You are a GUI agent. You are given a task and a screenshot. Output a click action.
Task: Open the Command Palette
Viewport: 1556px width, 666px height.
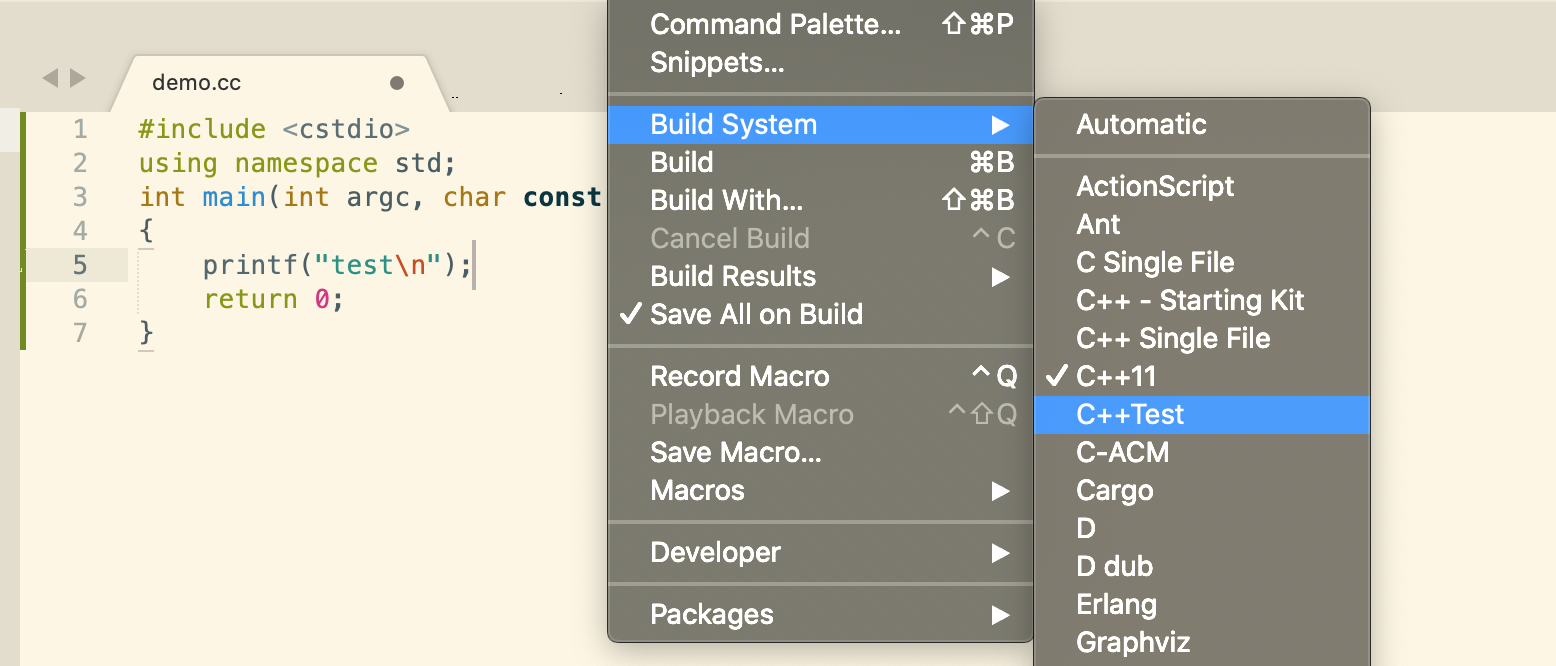(x=776, y=24)
